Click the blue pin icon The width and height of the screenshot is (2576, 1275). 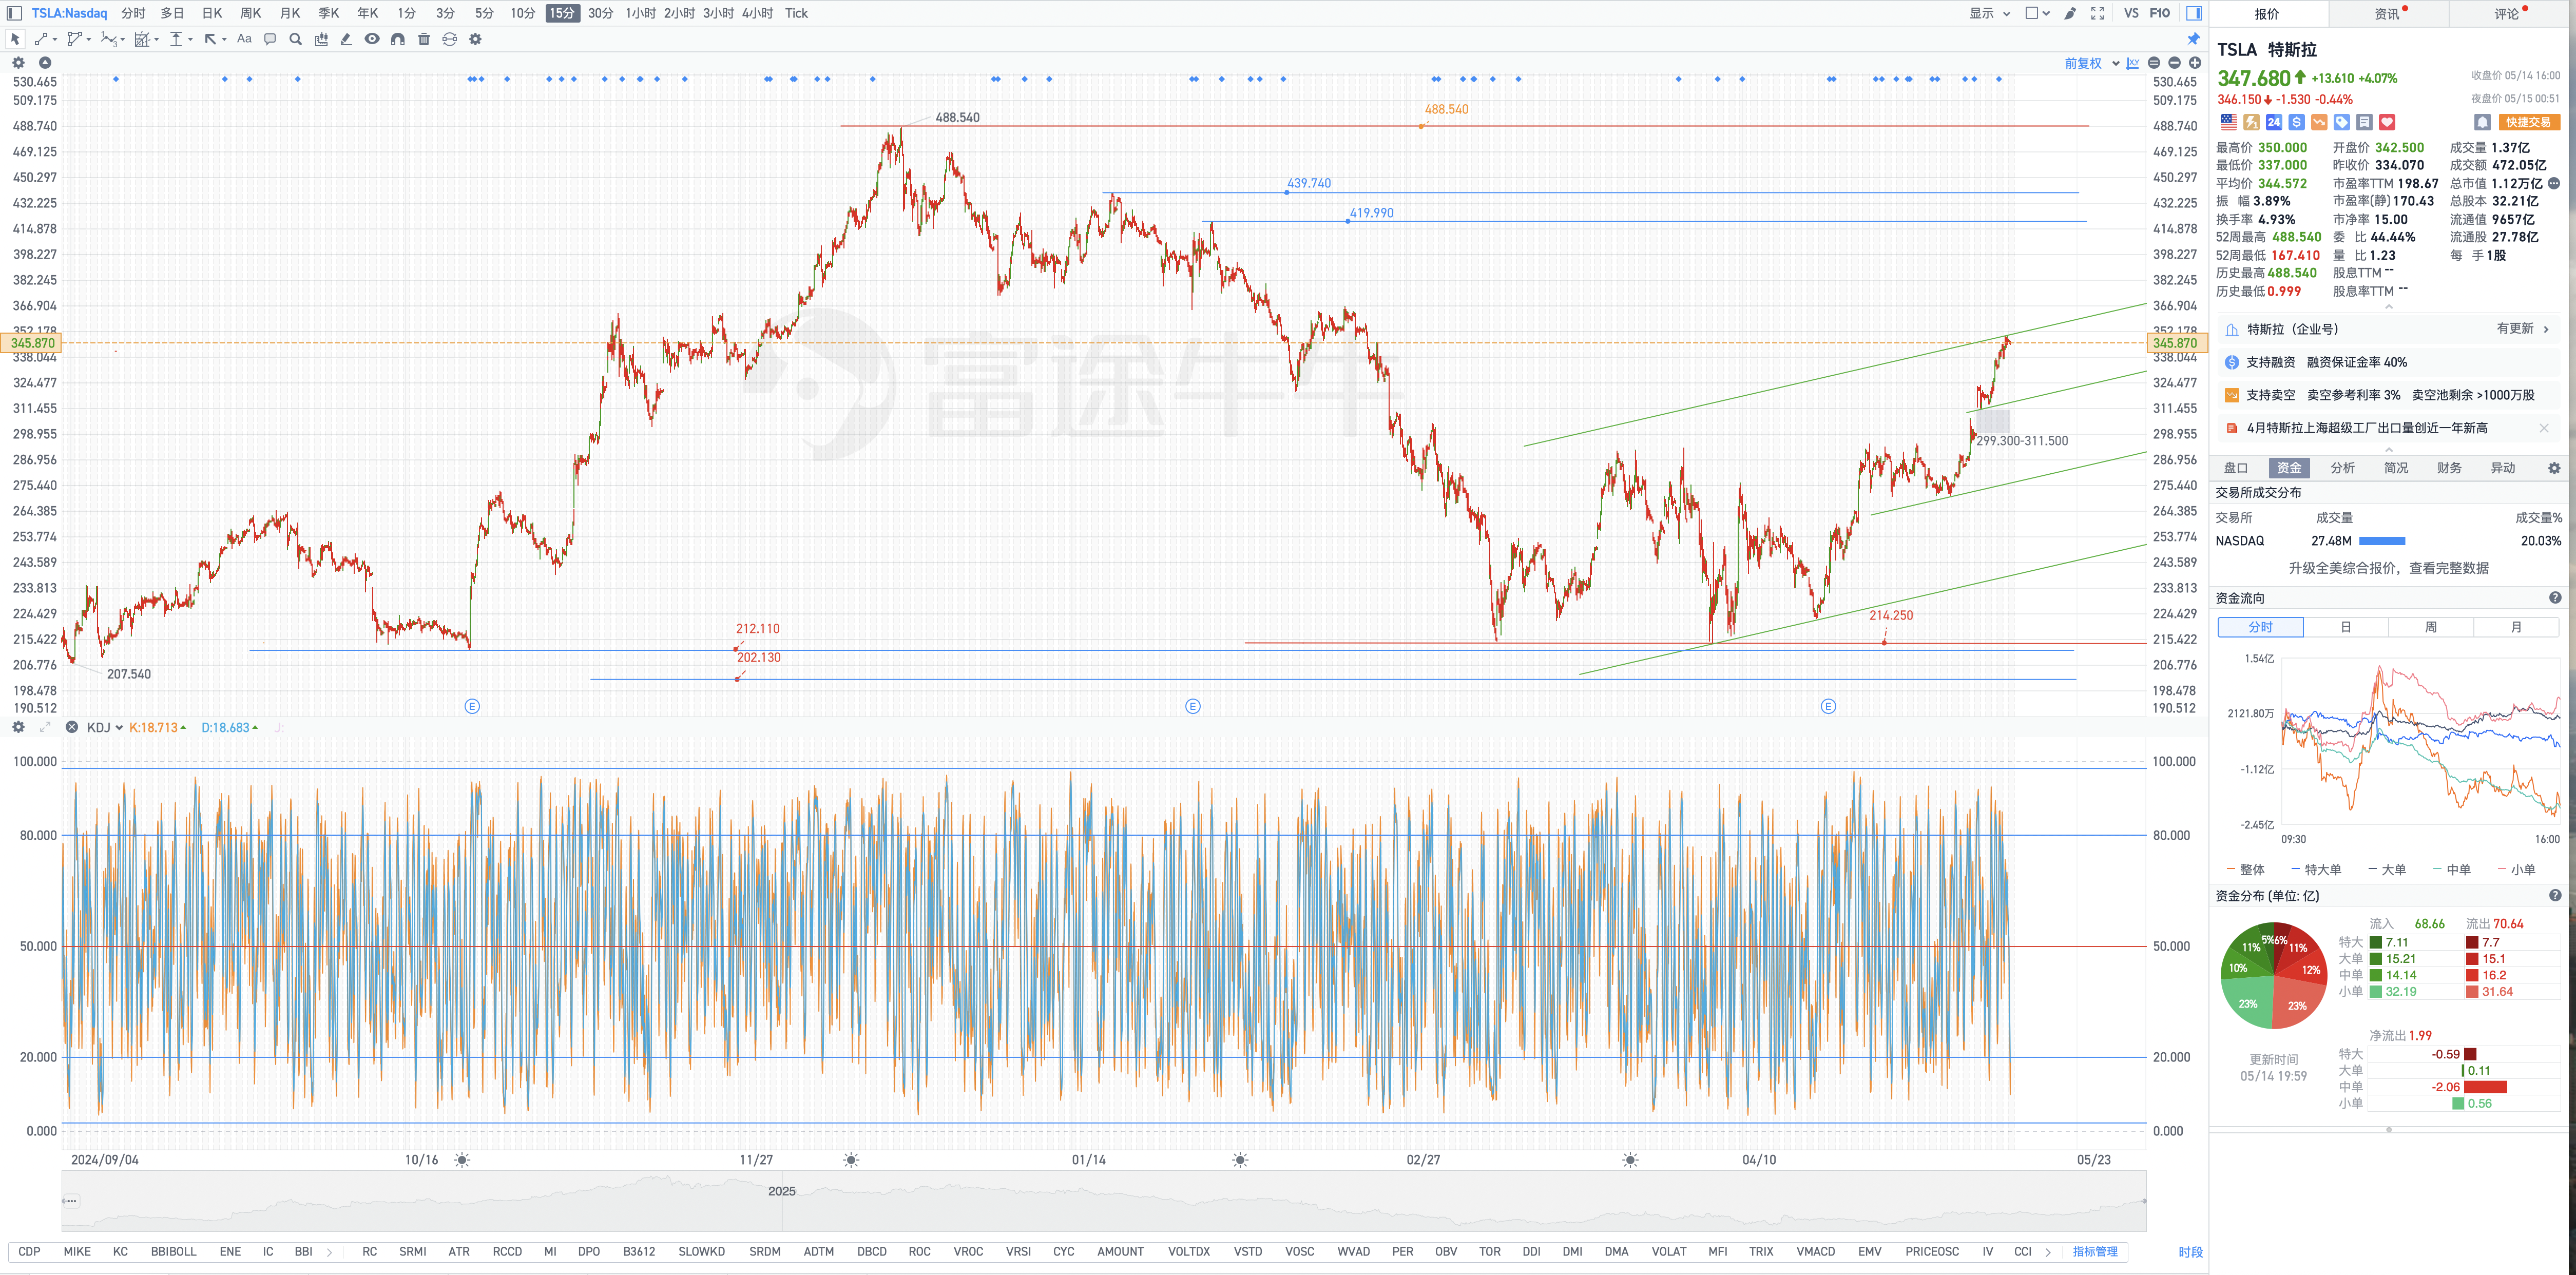tap(2194, 39)
